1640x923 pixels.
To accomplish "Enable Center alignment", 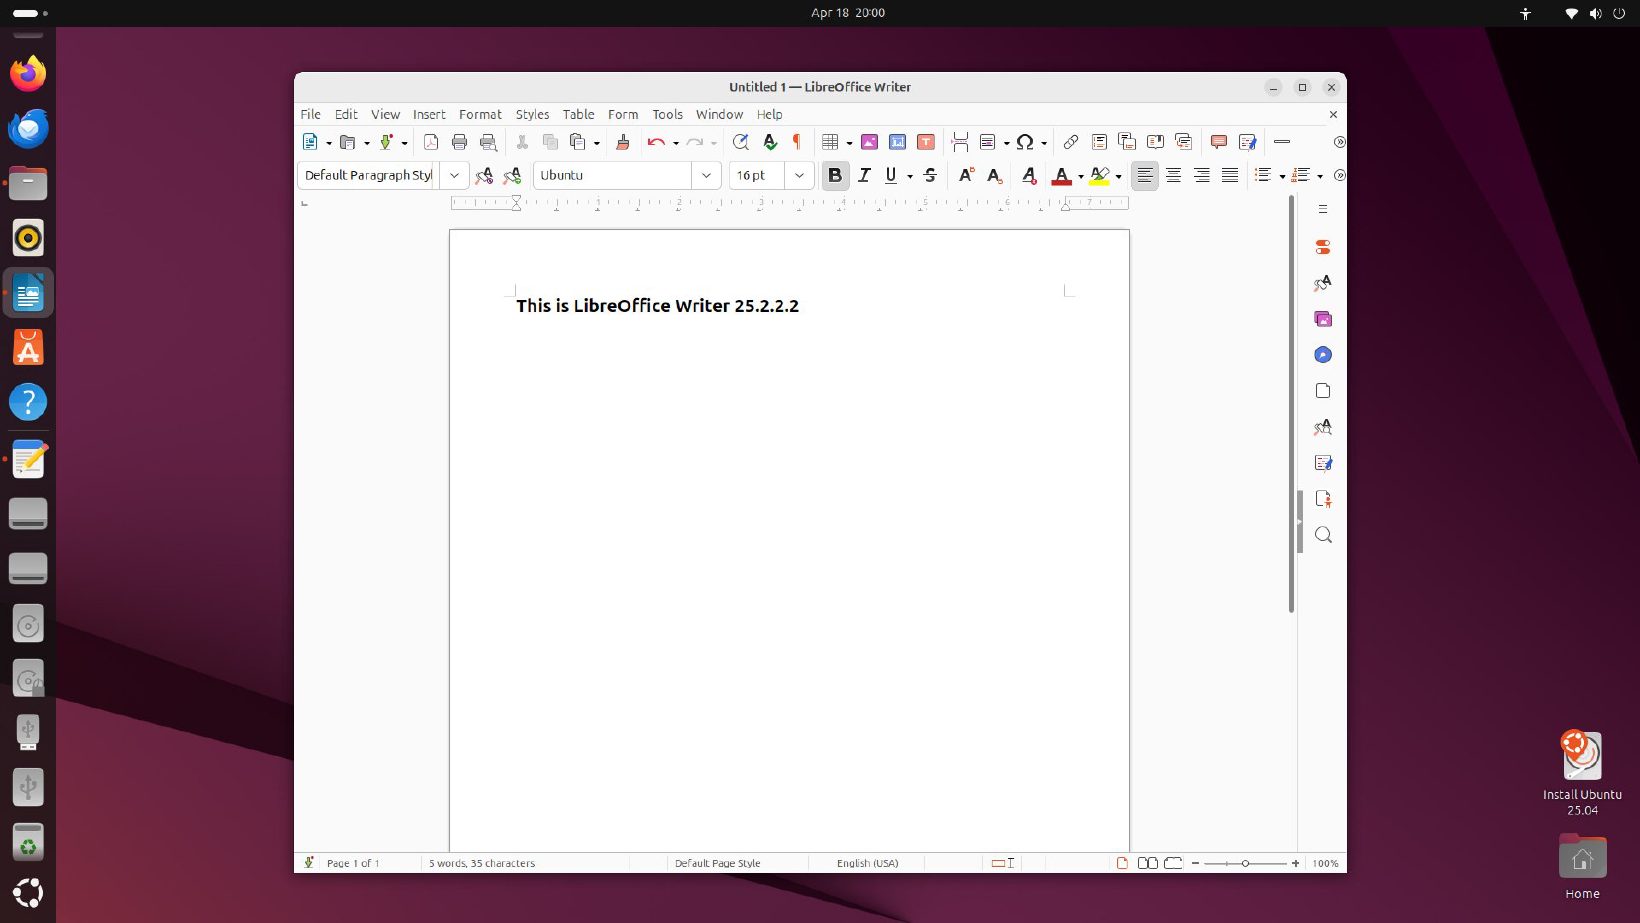I will (x=1173, y=176).
